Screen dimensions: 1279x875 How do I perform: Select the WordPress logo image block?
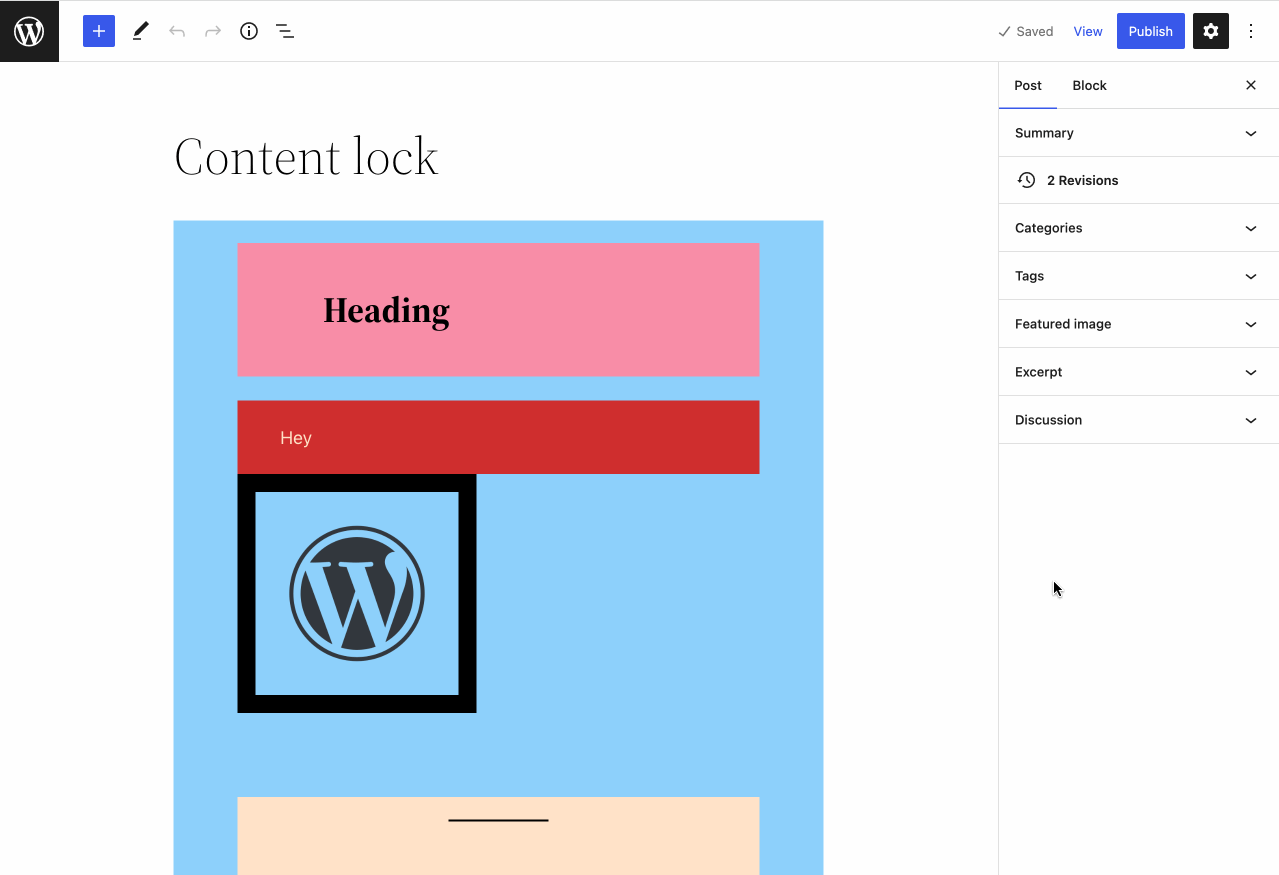point(357,593)
